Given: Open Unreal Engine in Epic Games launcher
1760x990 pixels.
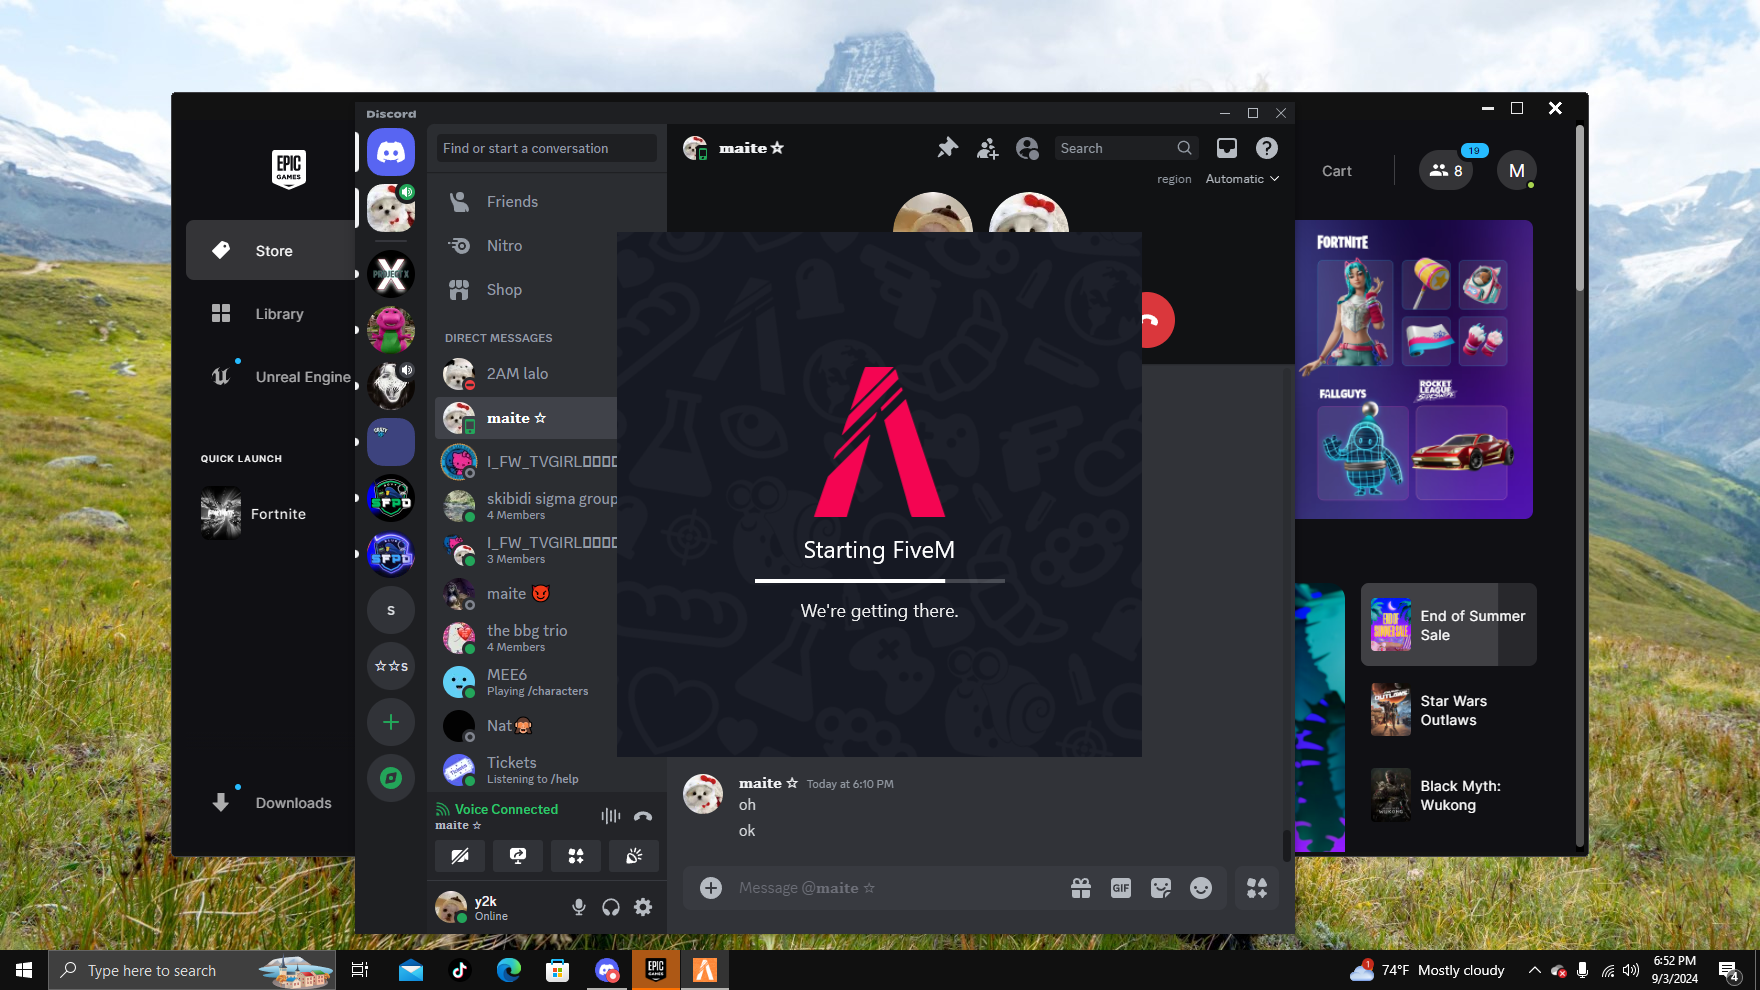Looking at the screenshot, I should point(270,377).
